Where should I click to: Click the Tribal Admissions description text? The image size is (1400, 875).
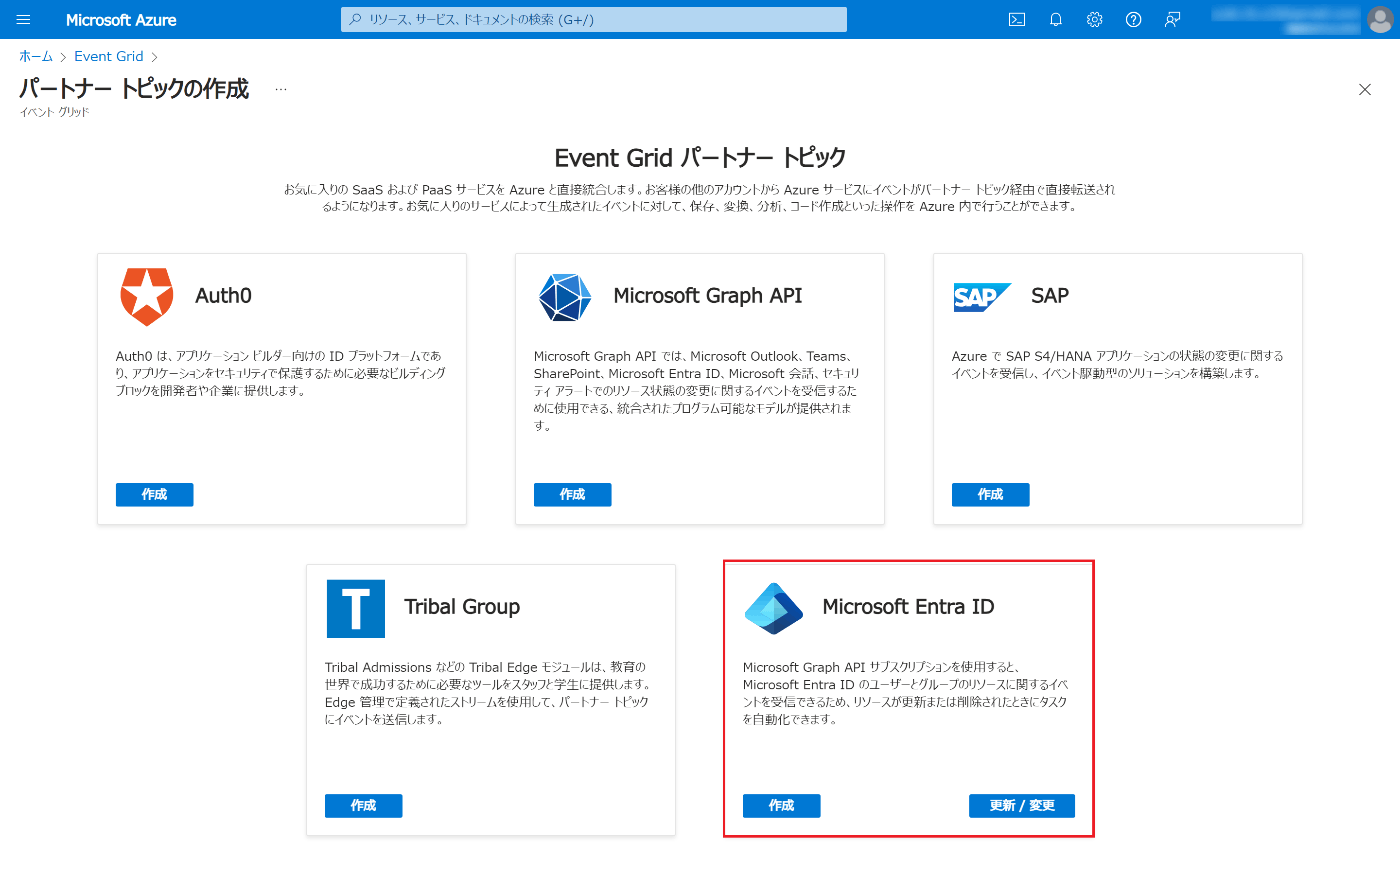tap(489, 693)
